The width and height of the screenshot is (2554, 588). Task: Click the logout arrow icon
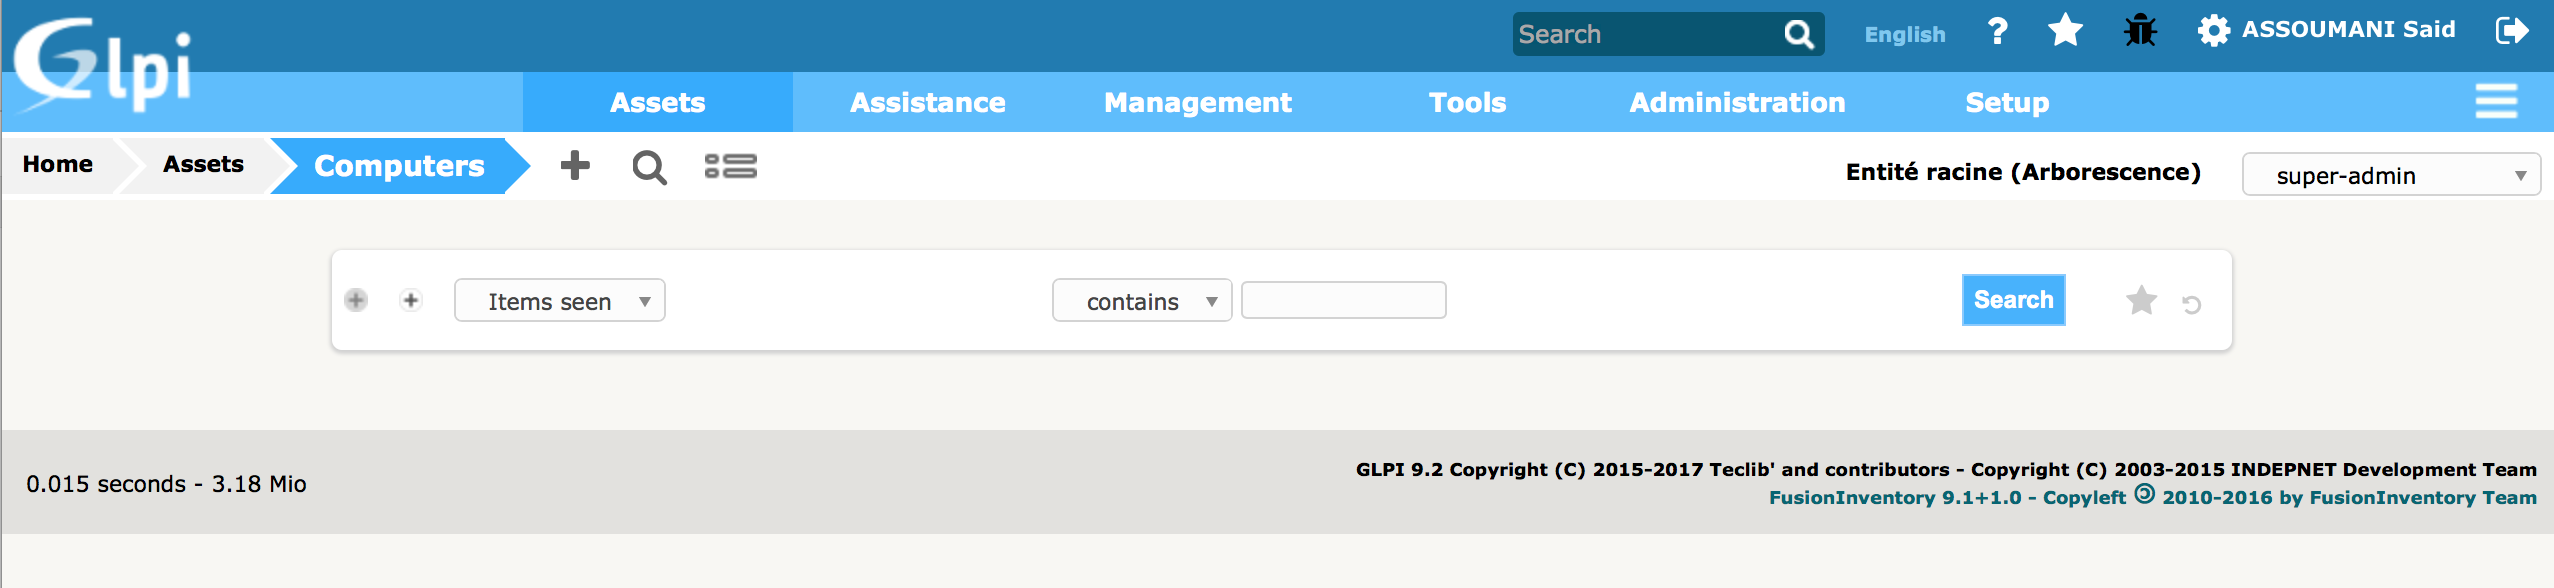(x=2512, y=31)
